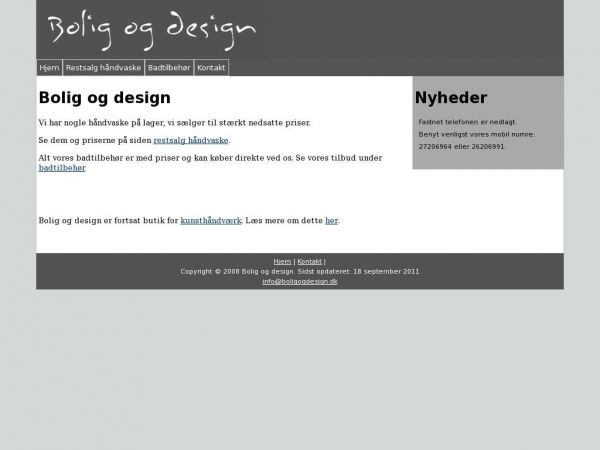Open the Kontakt link in the footer
The width and height of the screenshot is (600, 450).
pyautogui.click(x=309, y=261)
